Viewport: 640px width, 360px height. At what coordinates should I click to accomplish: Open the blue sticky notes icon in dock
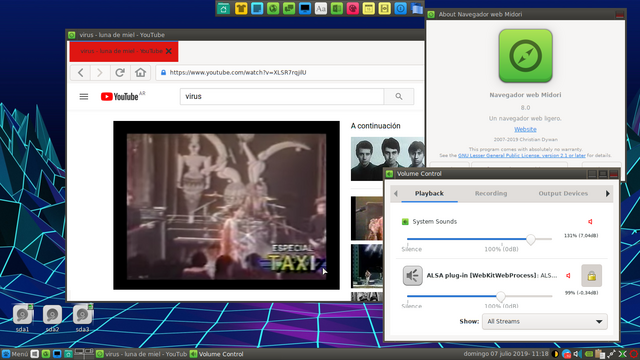(257, 8)
